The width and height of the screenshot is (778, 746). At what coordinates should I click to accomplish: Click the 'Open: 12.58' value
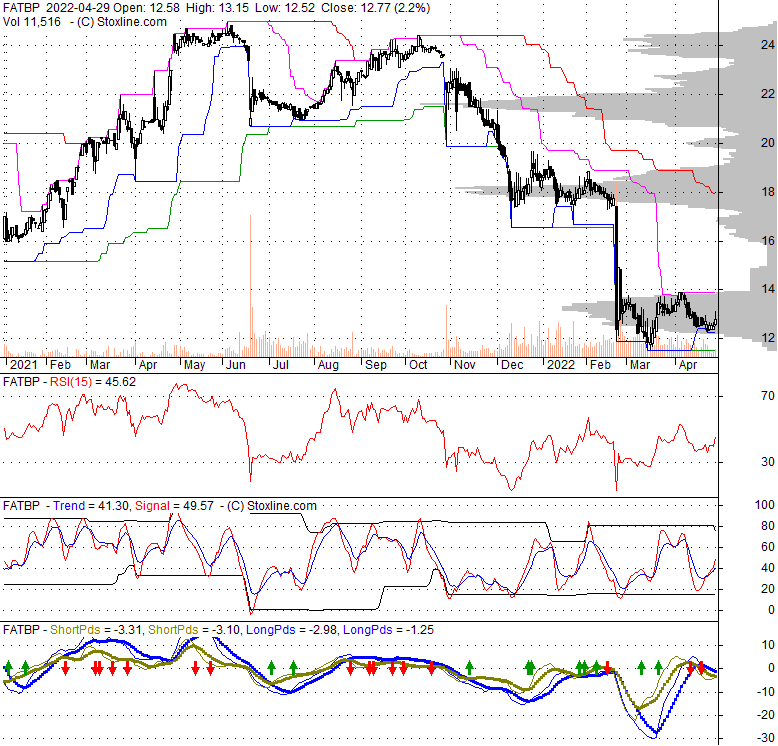pyautogui.click(x=147, y=8)
